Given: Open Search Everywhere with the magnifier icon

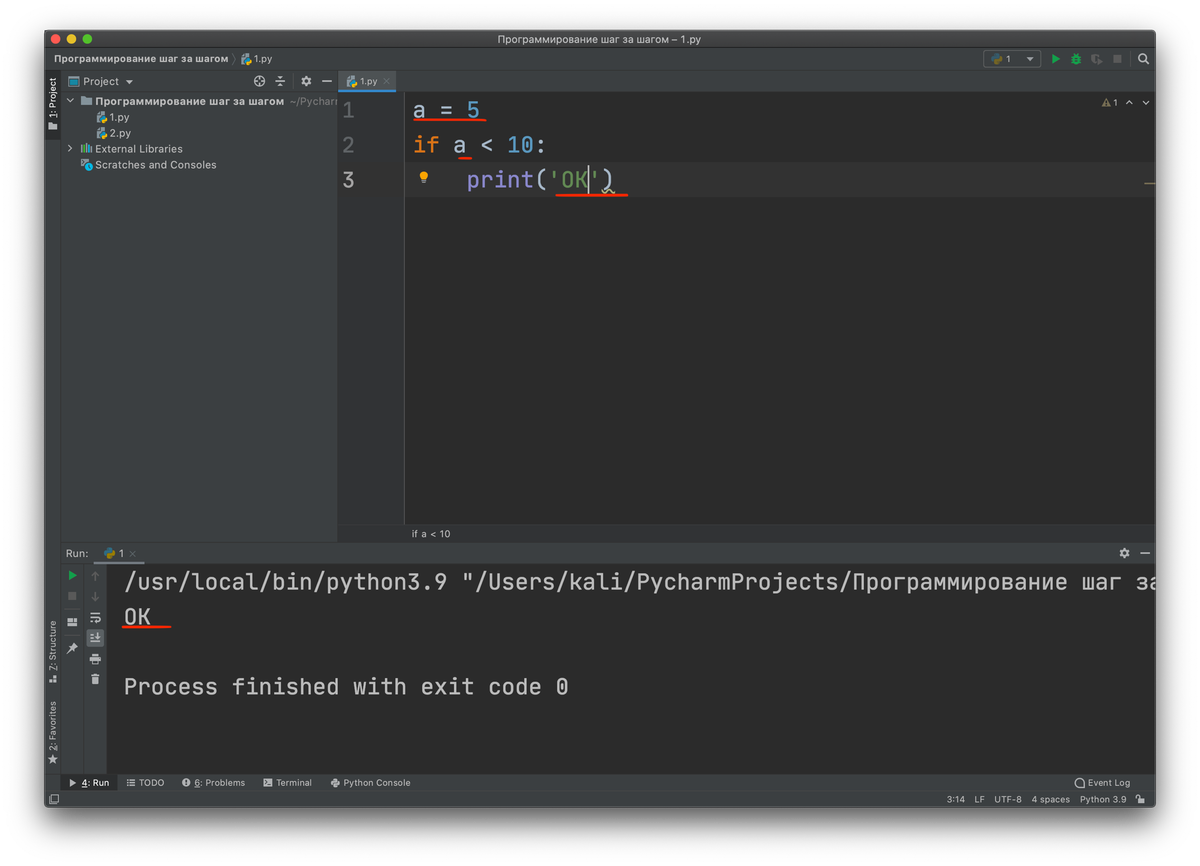Looking at the screenshot, I should click(x=1143, y=59).
